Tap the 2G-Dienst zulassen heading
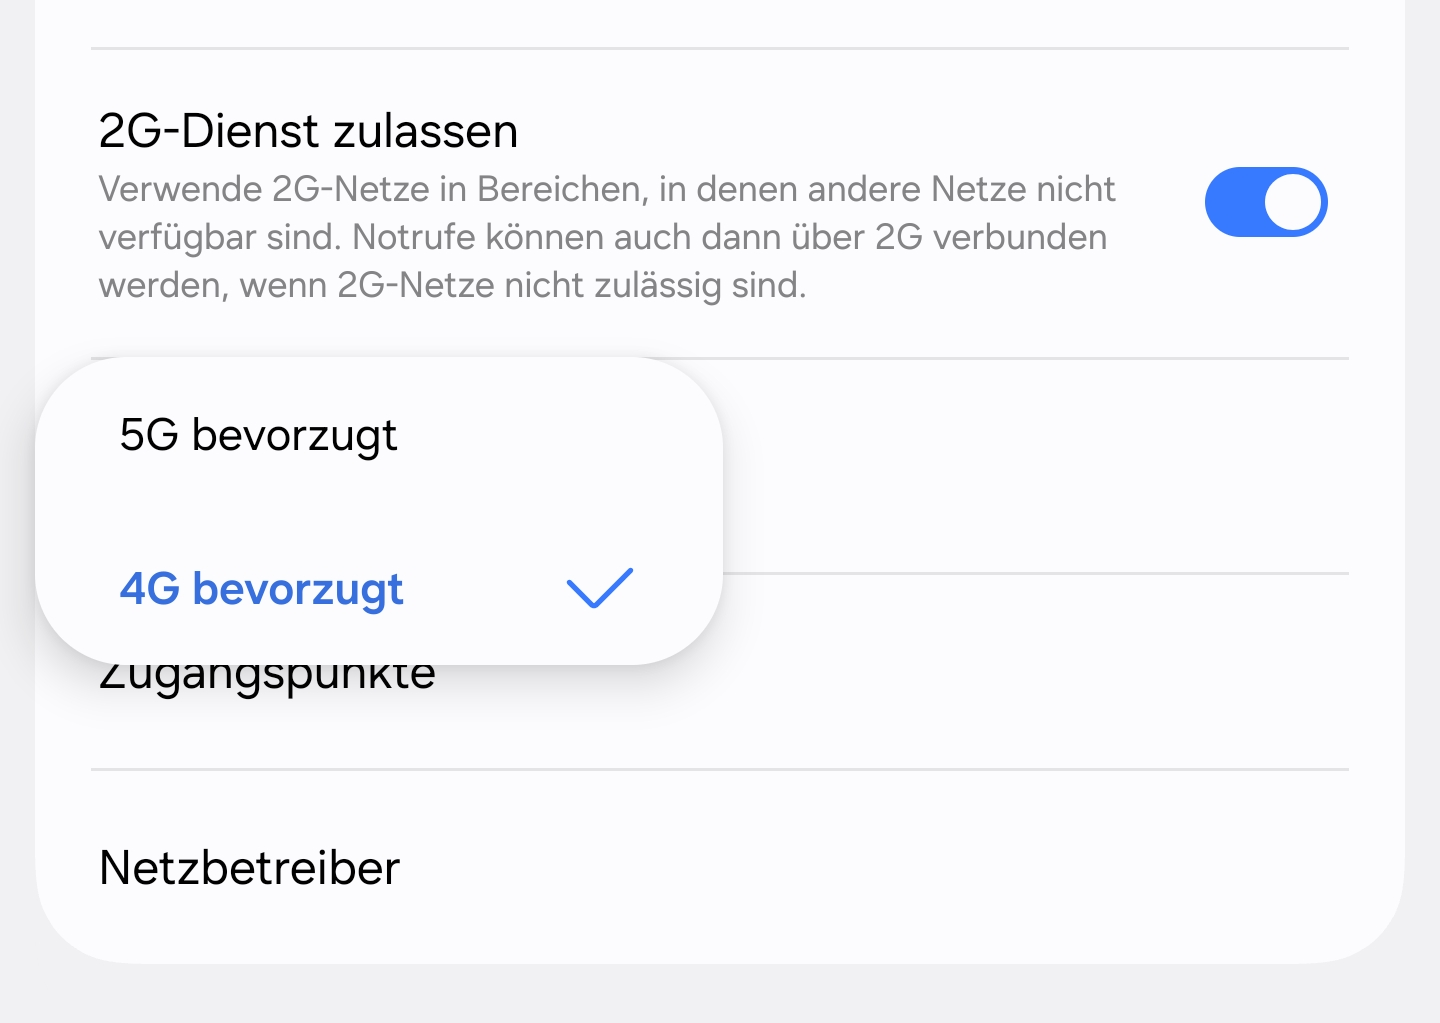 pyautogui.click(x=308, y=131)
